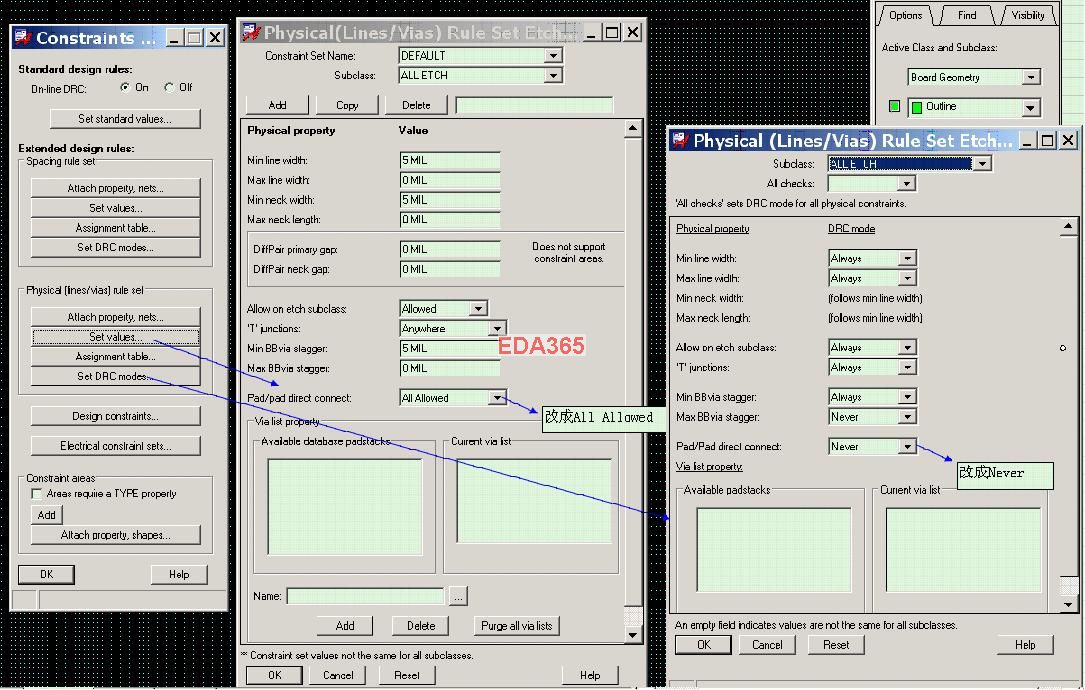Focus the new constraint set name field

click(x=534, y=105)
